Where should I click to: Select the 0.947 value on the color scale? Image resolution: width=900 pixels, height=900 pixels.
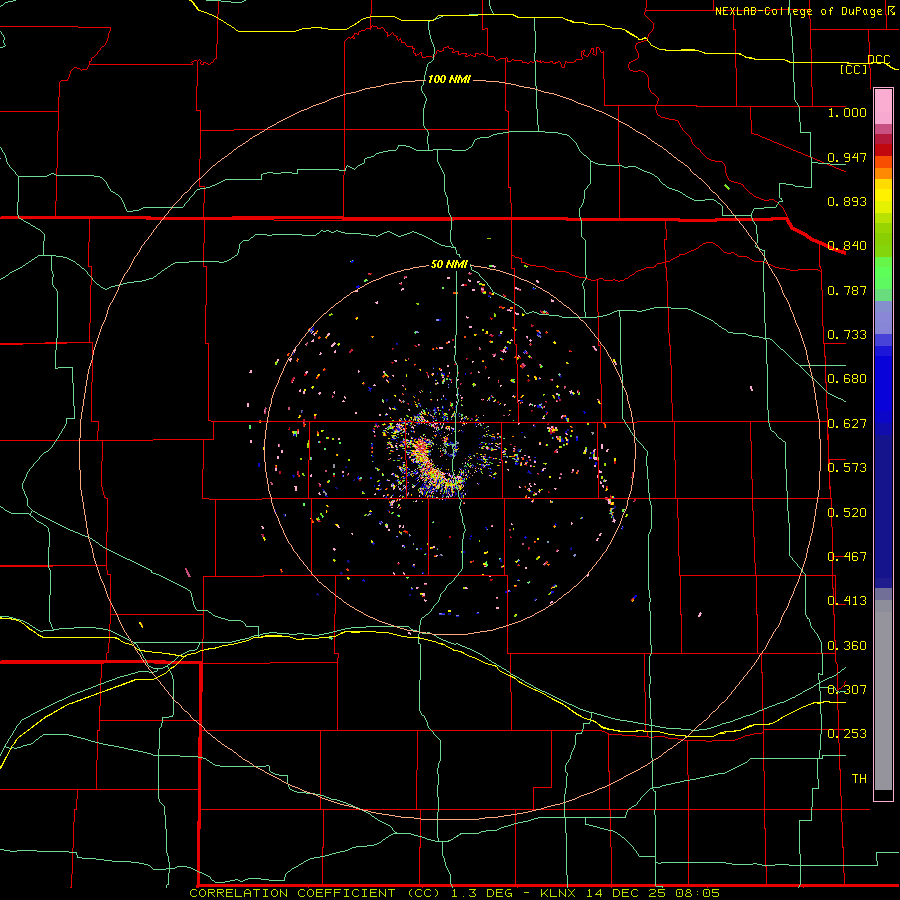pos(847,157)
